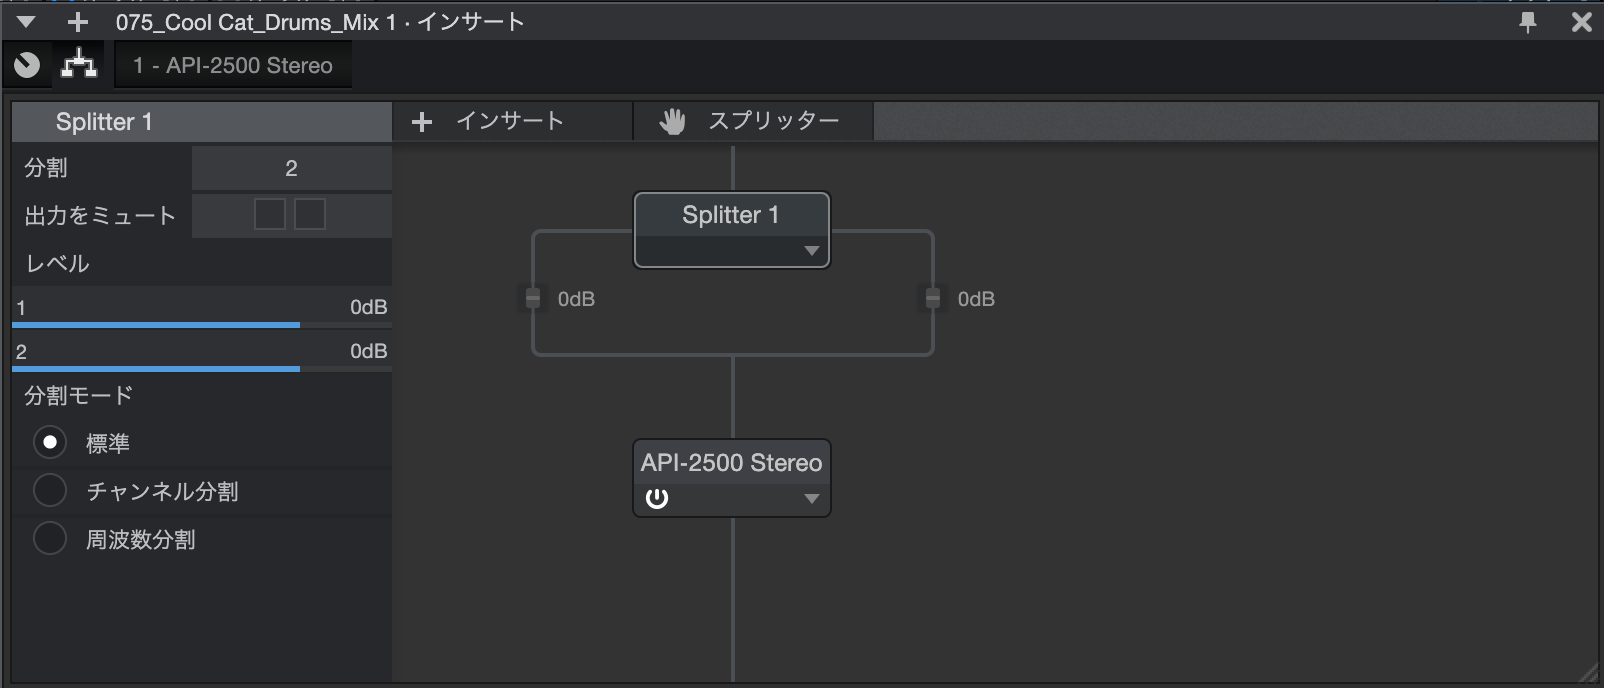Mute the first splitter output

click(270, 214)
